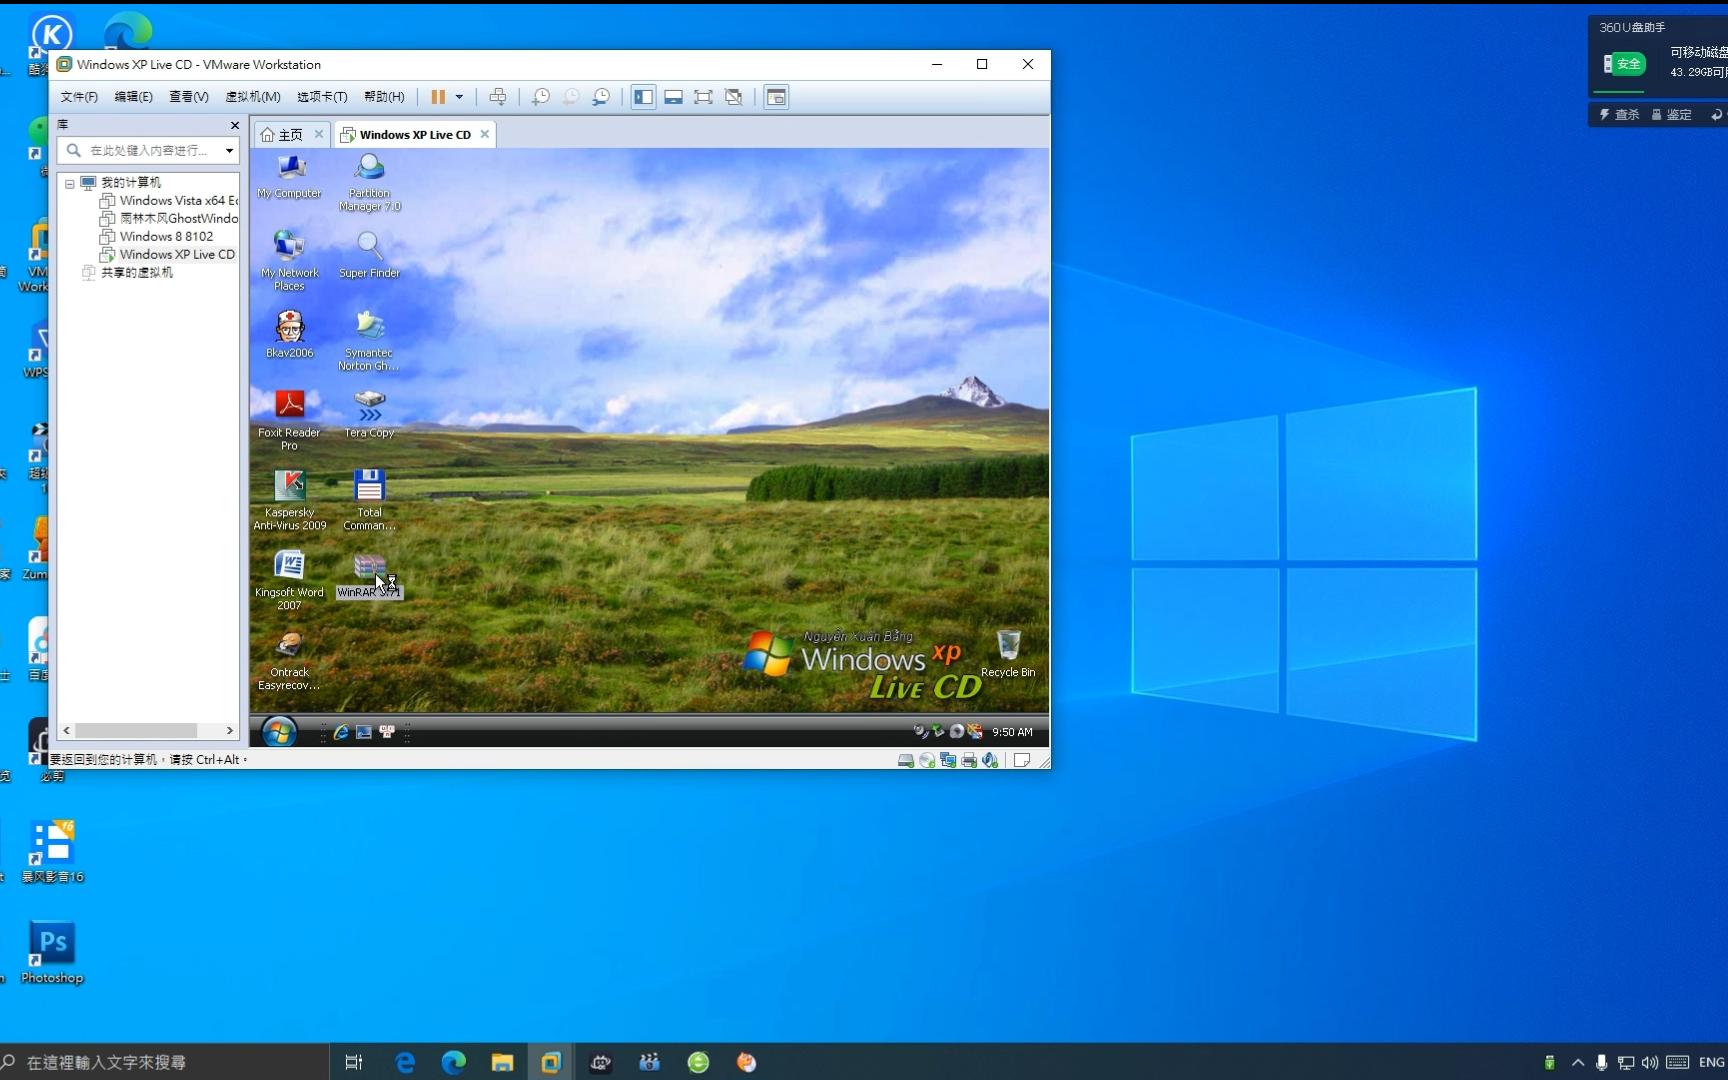Screen dimensions: 1728x1080
Task: Select Symantec Norton Ghost desktop icon
Action: click(x=369, y=342)
